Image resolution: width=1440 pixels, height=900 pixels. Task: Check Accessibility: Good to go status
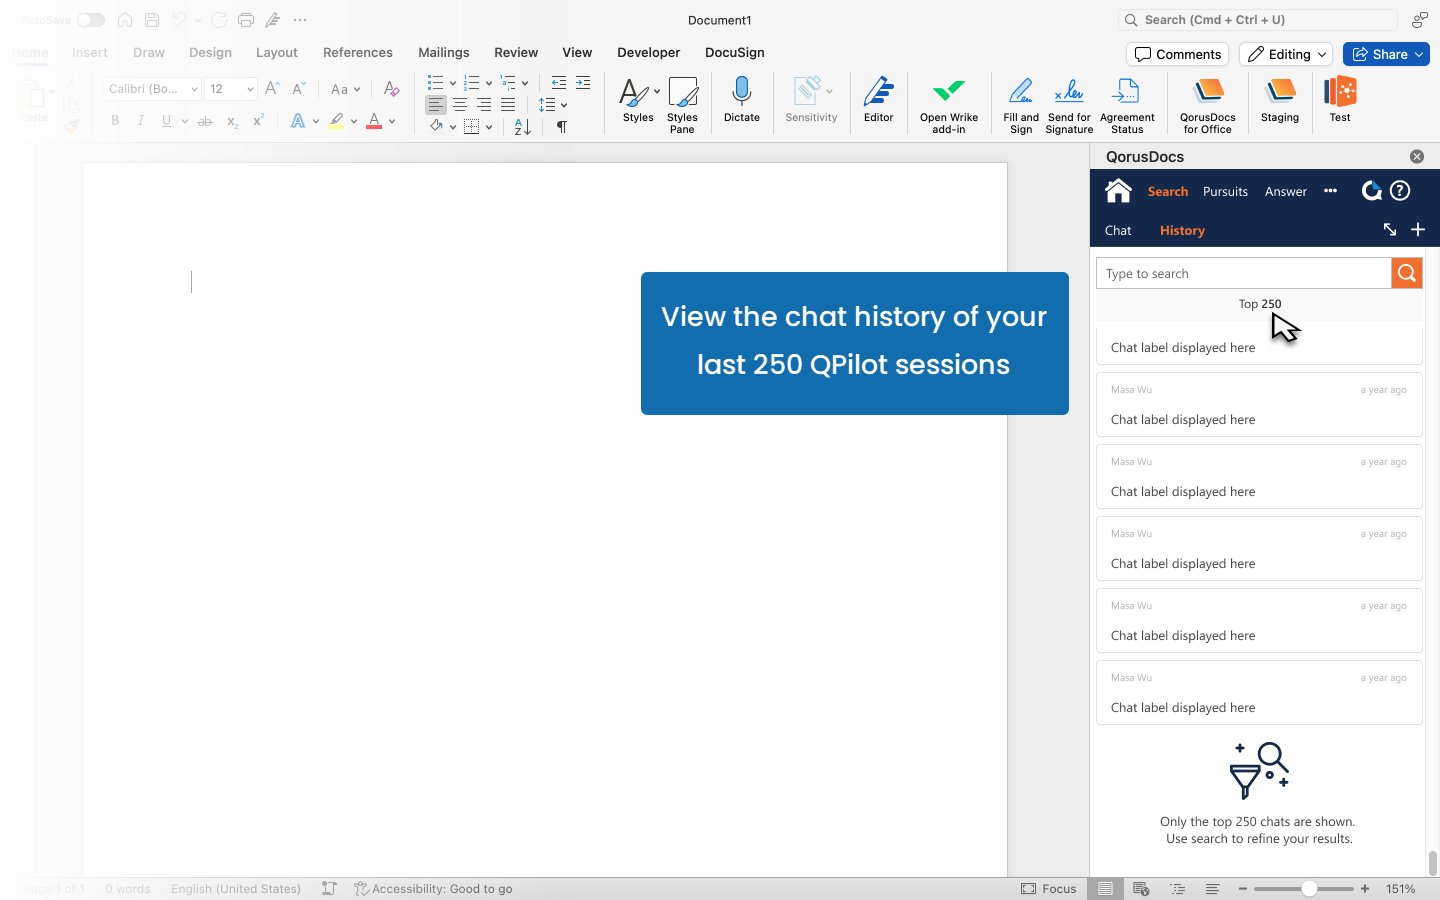coord(433,888)
